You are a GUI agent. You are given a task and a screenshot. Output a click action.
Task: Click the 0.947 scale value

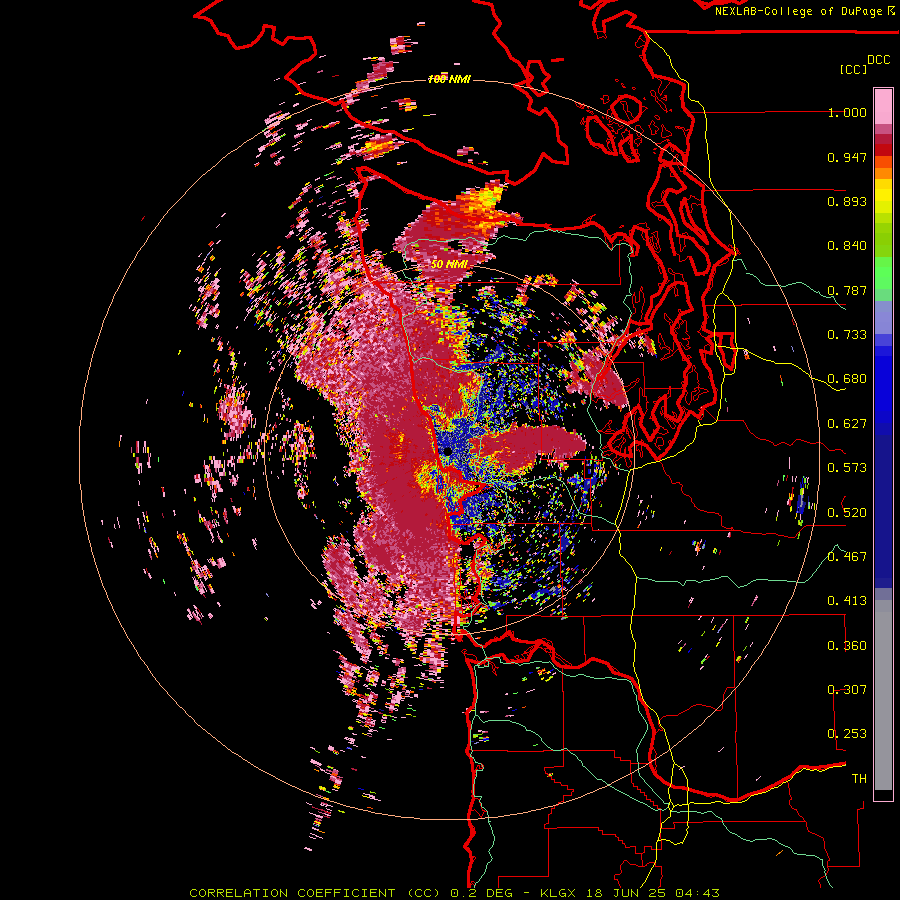[847, 157]
